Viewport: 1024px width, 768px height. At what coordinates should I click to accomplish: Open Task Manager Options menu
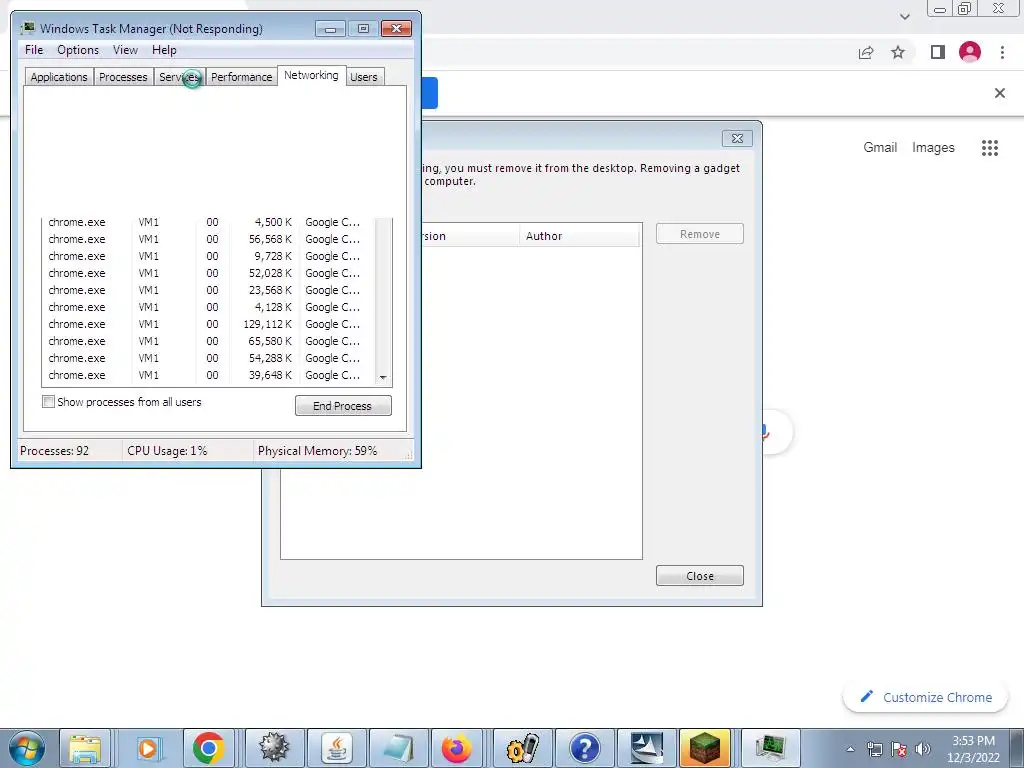(x=78, y=50)
